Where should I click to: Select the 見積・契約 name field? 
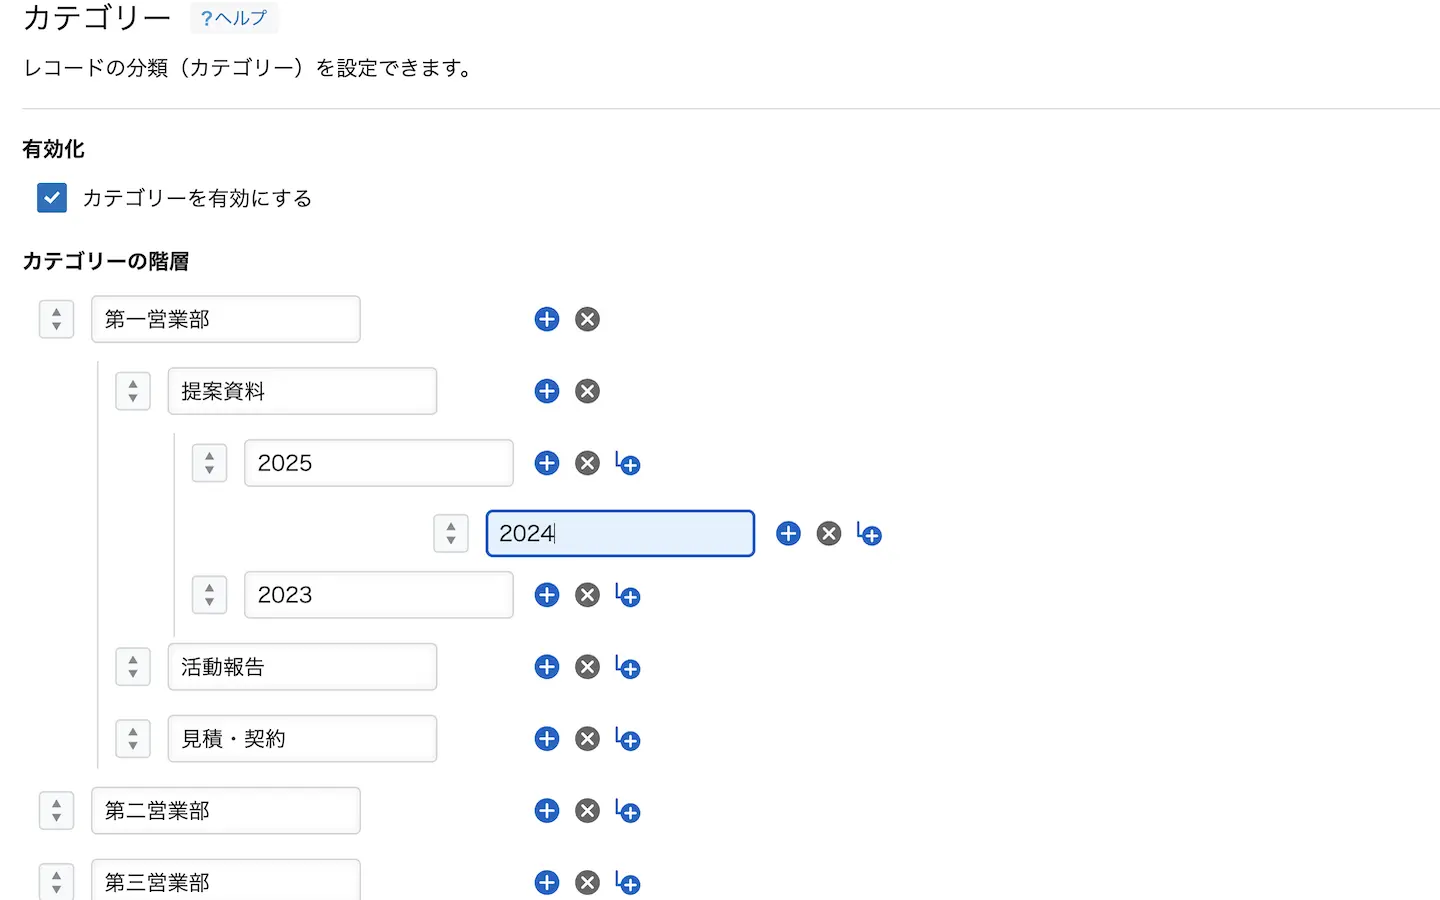[x=302, y=739]
